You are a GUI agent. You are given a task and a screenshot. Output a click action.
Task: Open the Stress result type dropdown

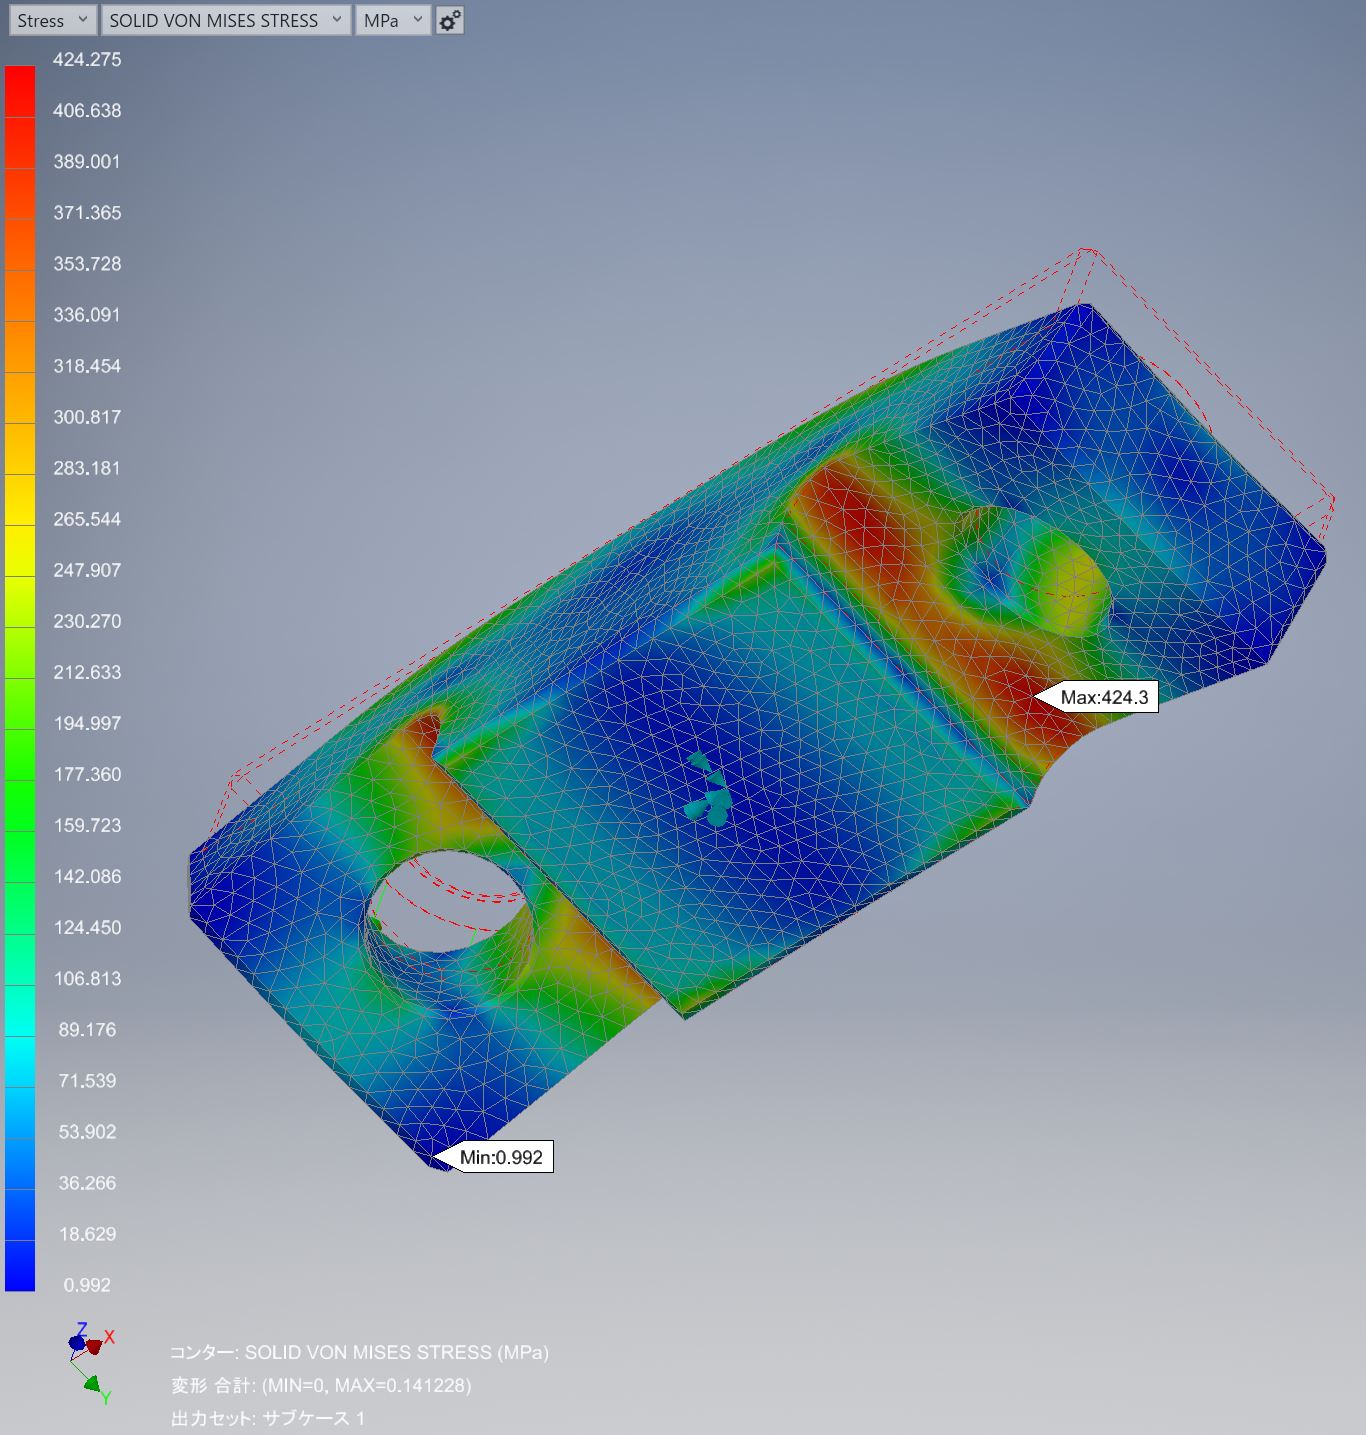(53, 20)
